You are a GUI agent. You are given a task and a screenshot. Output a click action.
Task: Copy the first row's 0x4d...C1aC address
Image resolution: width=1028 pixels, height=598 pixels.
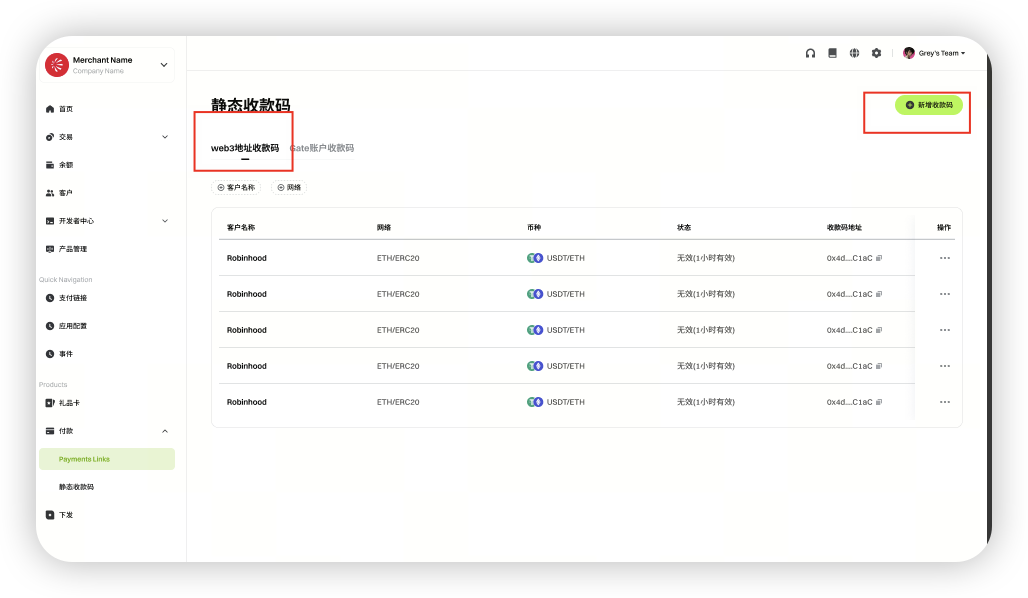tap(879, 258)
